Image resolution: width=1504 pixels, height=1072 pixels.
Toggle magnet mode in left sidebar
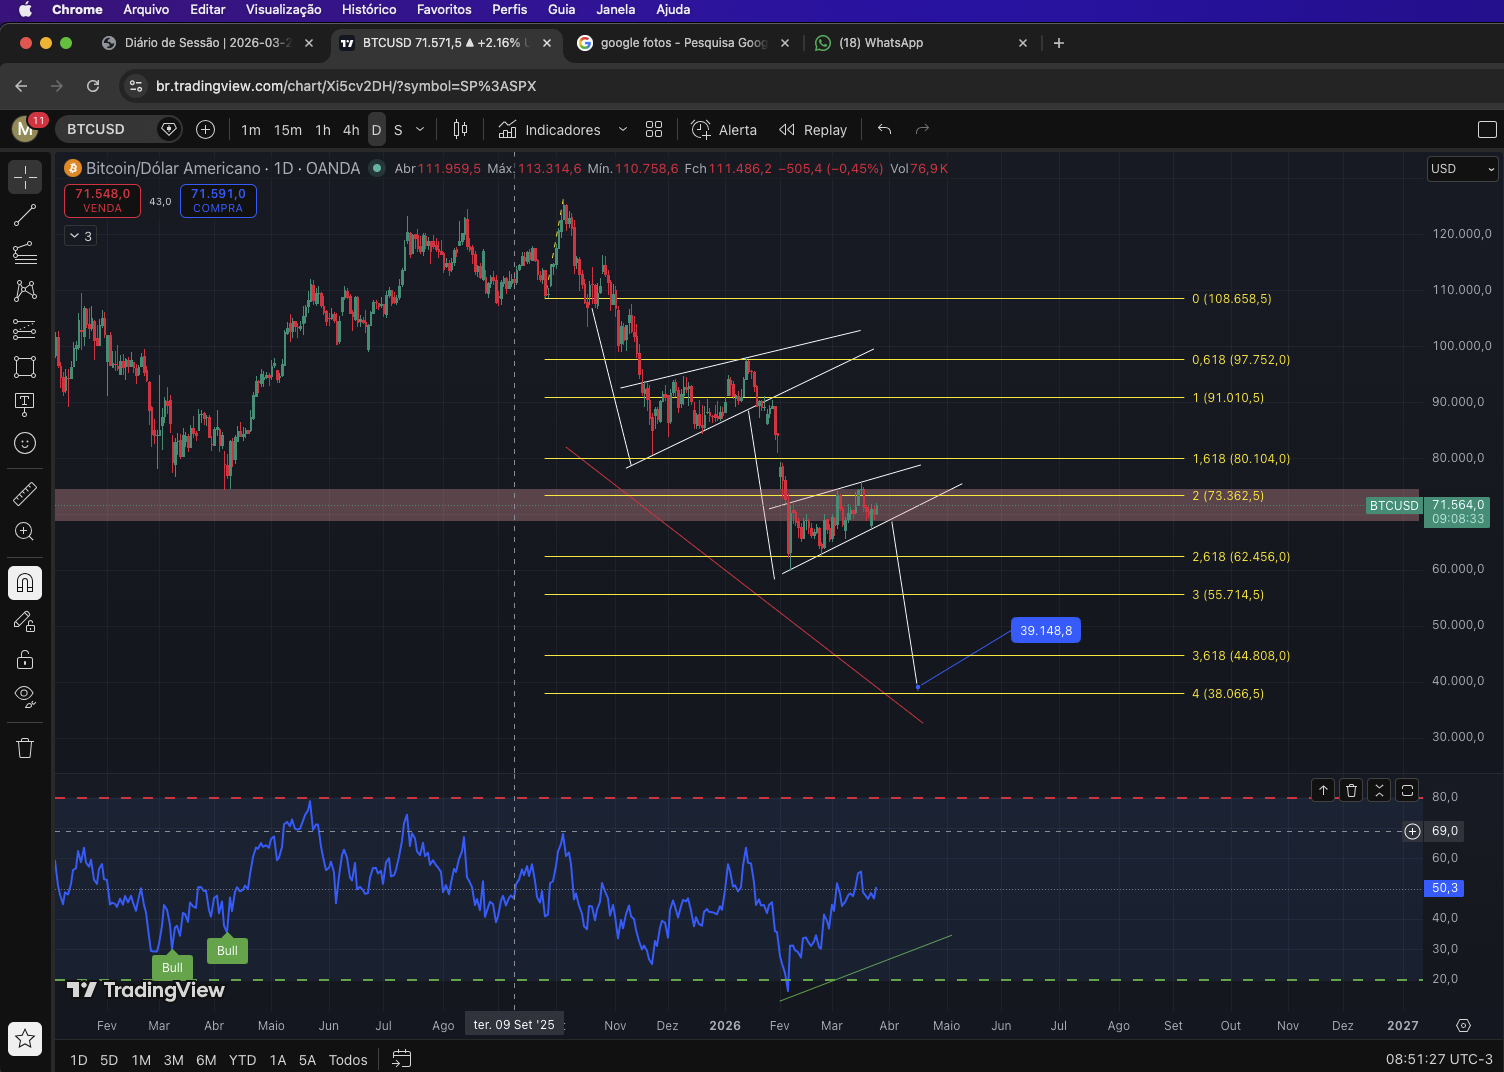(x=25, y=583)
